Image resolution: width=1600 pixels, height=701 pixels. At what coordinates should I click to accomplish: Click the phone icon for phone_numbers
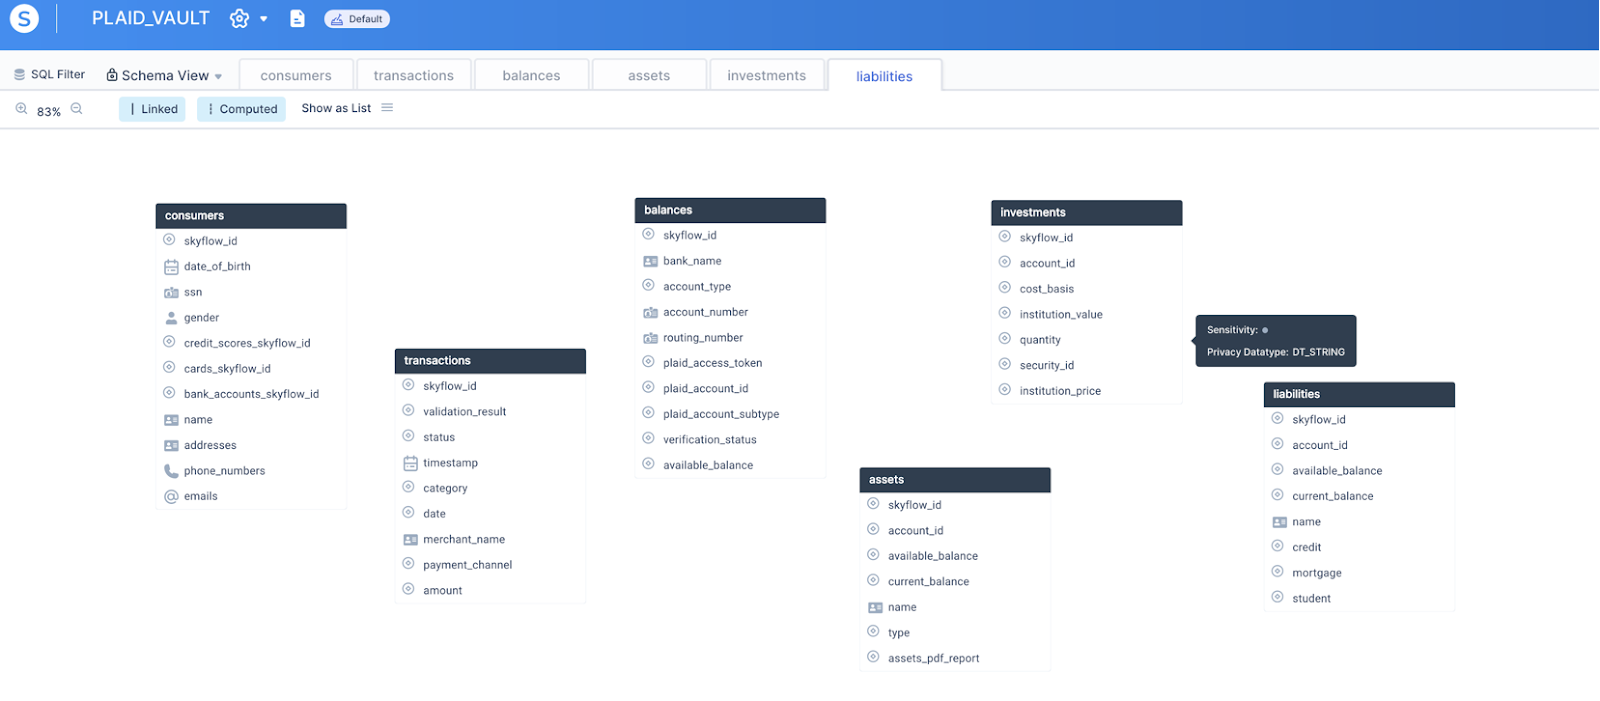[x=171, y=471]
